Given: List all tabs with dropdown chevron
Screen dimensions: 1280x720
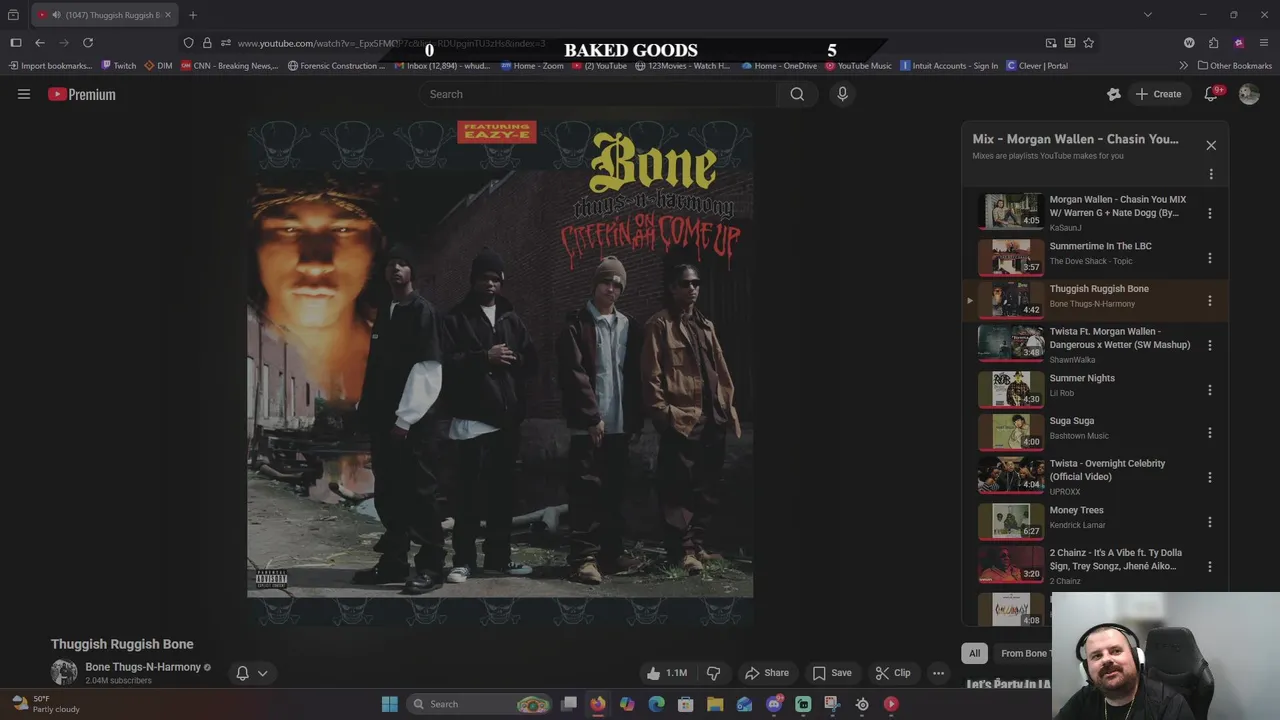Looking at the screenshot, I should click(1148, 15).
